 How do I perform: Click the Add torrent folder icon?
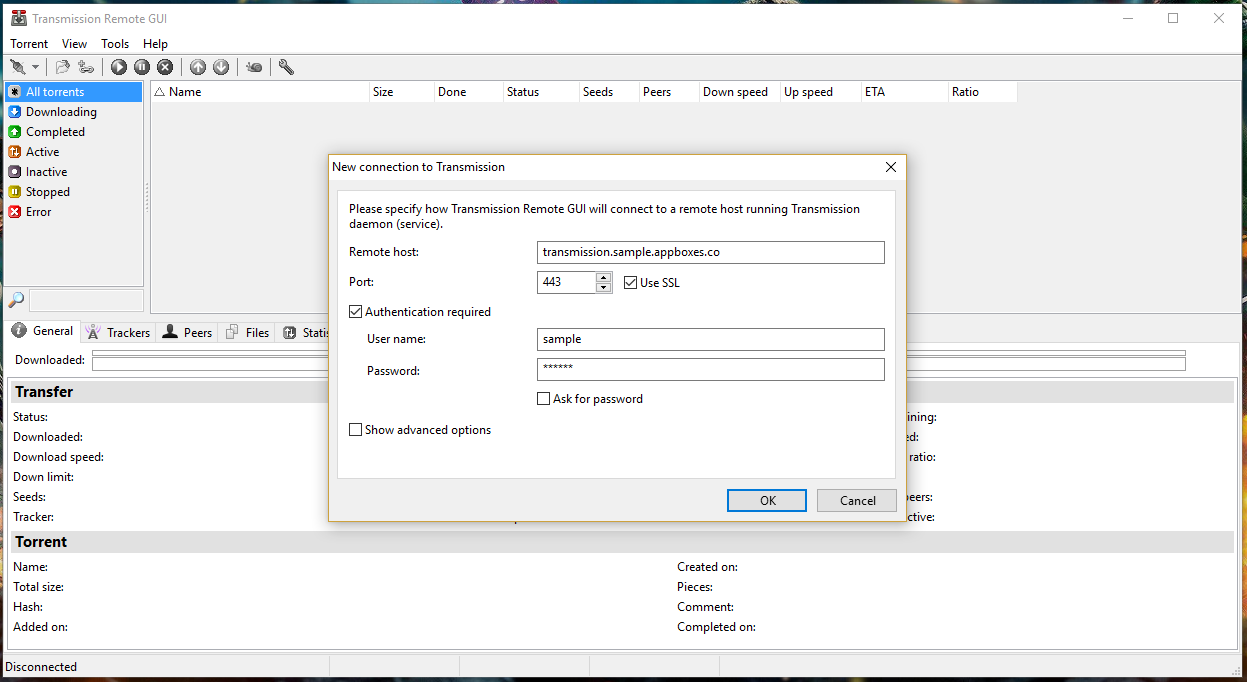pos(63,67)
